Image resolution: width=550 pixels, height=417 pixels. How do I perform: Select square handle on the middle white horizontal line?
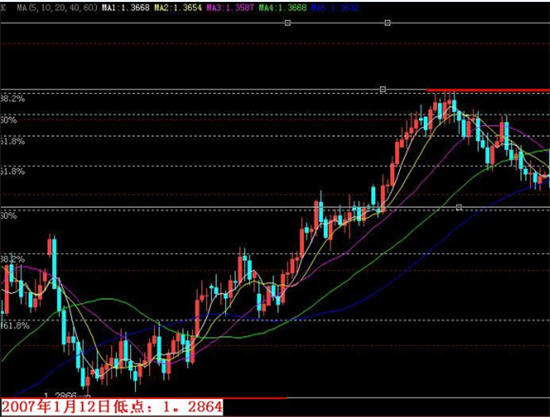[459, 207]
